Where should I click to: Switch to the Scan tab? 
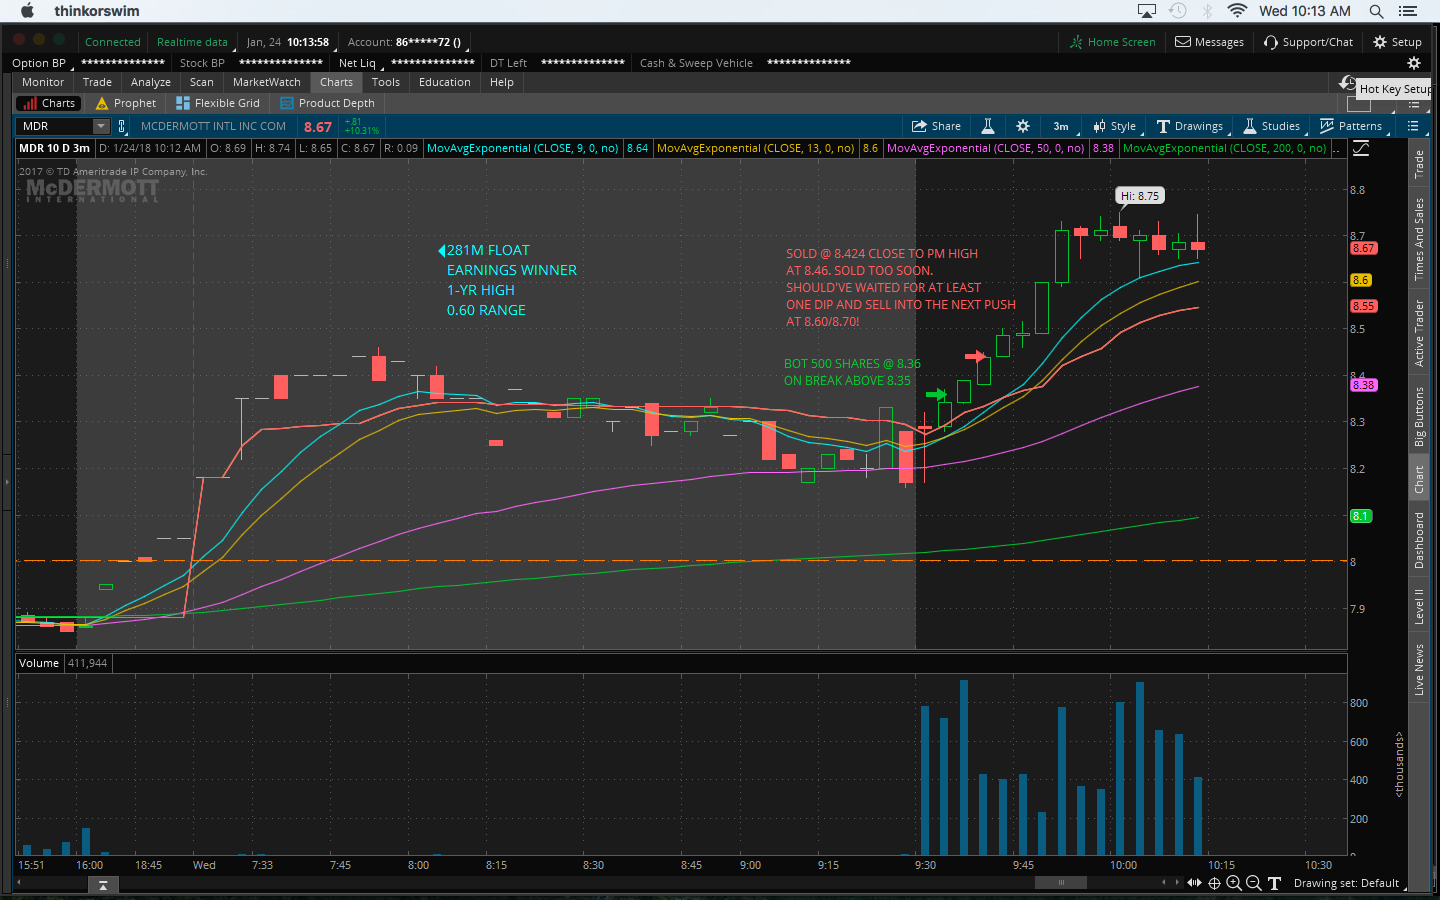coord(202,82)
